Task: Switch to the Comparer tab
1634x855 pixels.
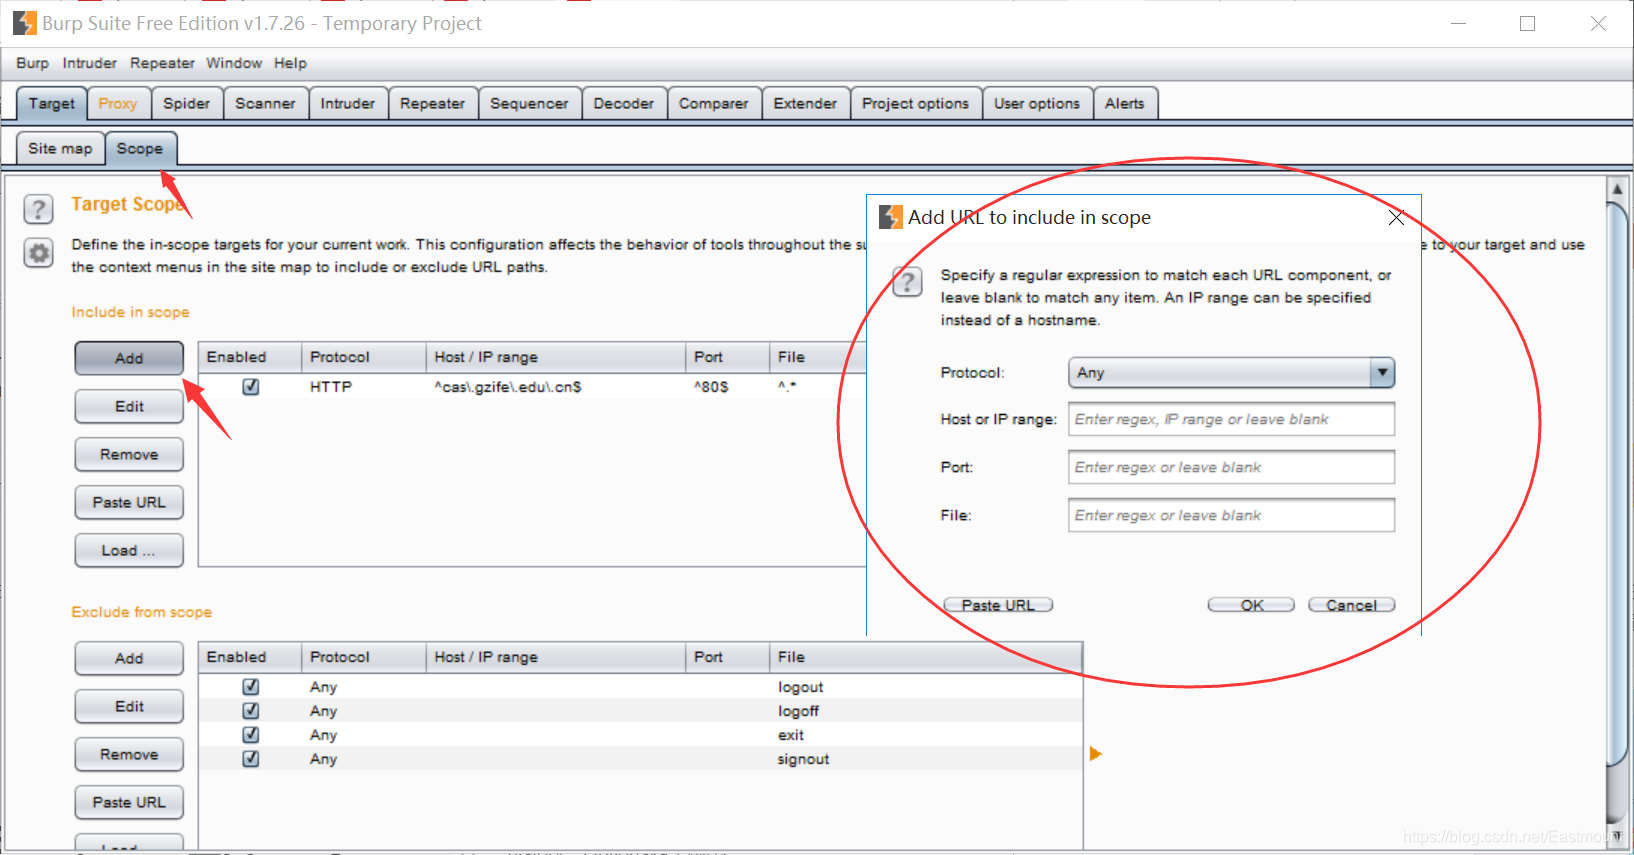Action: [713, 103]
